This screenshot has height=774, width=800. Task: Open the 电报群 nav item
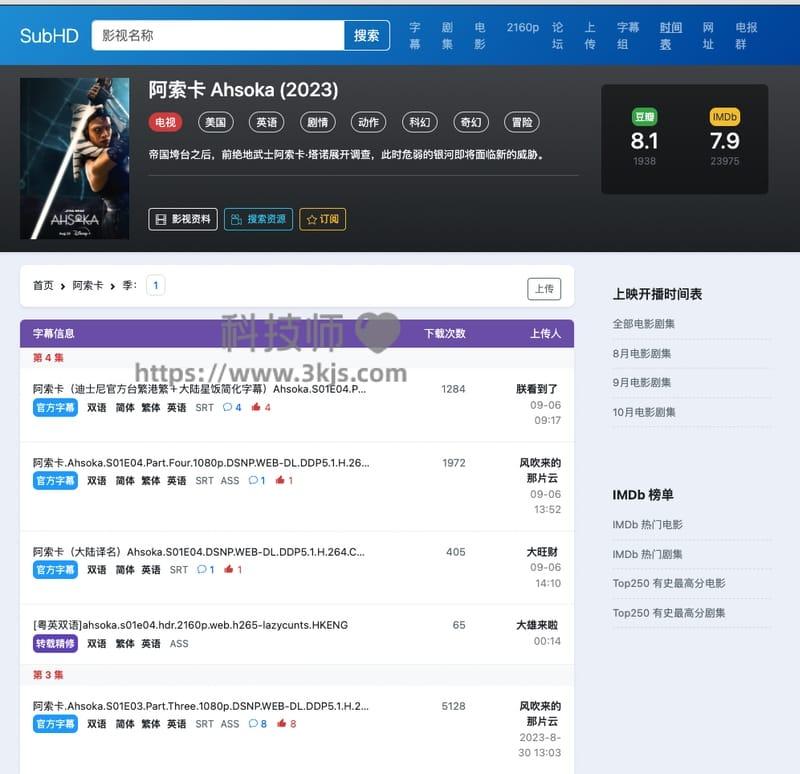pos(746,36)
